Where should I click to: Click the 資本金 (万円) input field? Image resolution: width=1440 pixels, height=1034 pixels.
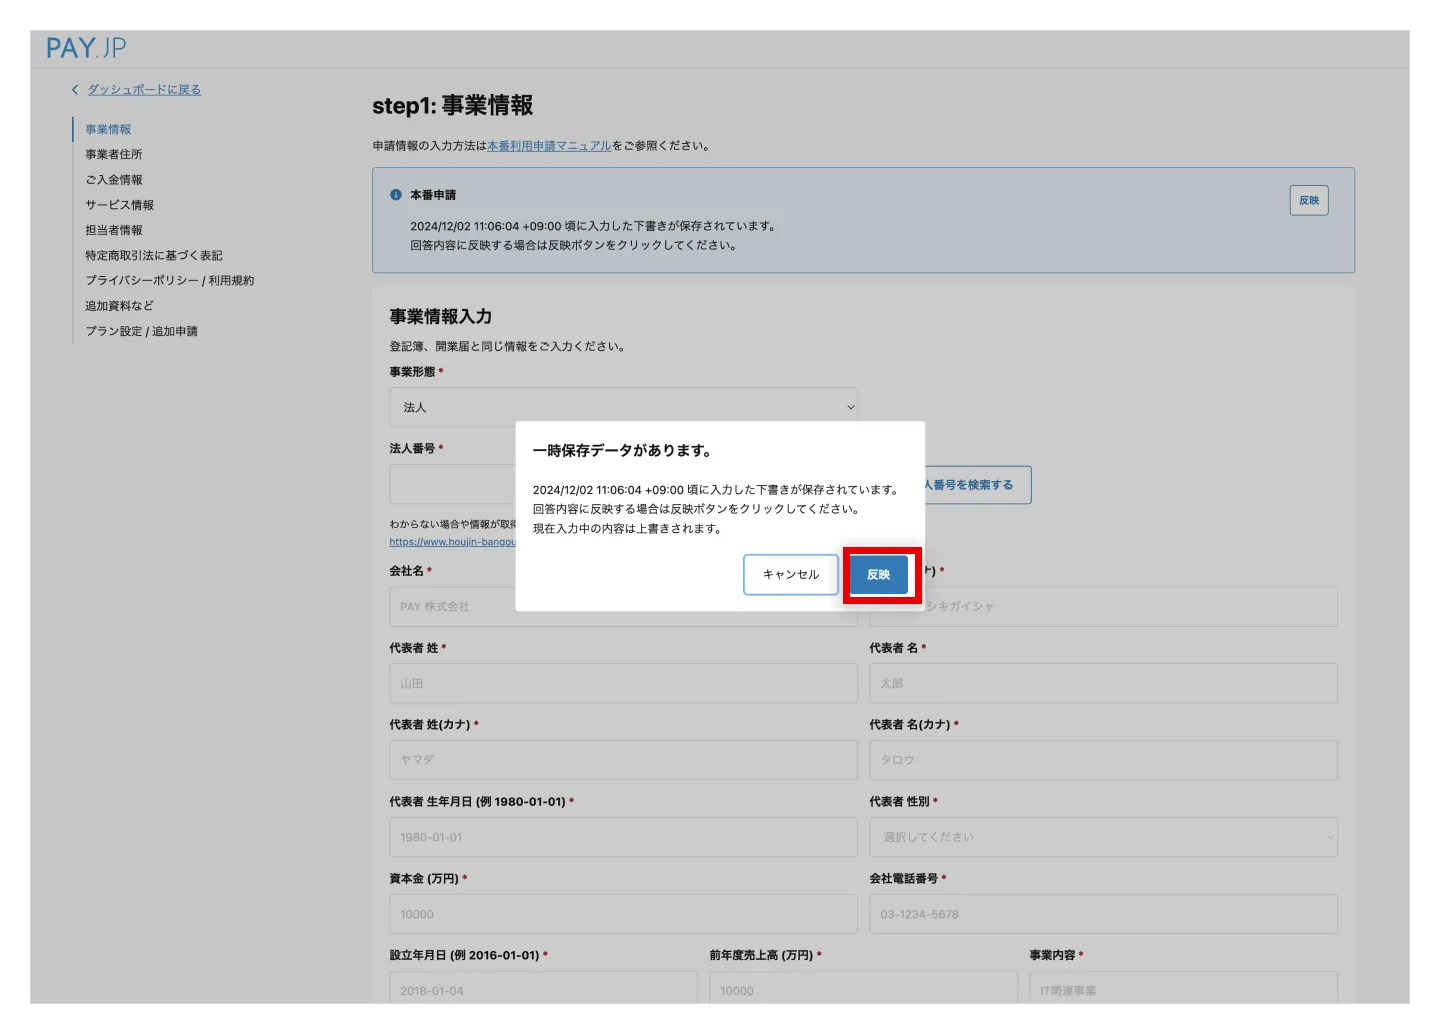pyautogui.click(x=623, y=914)
